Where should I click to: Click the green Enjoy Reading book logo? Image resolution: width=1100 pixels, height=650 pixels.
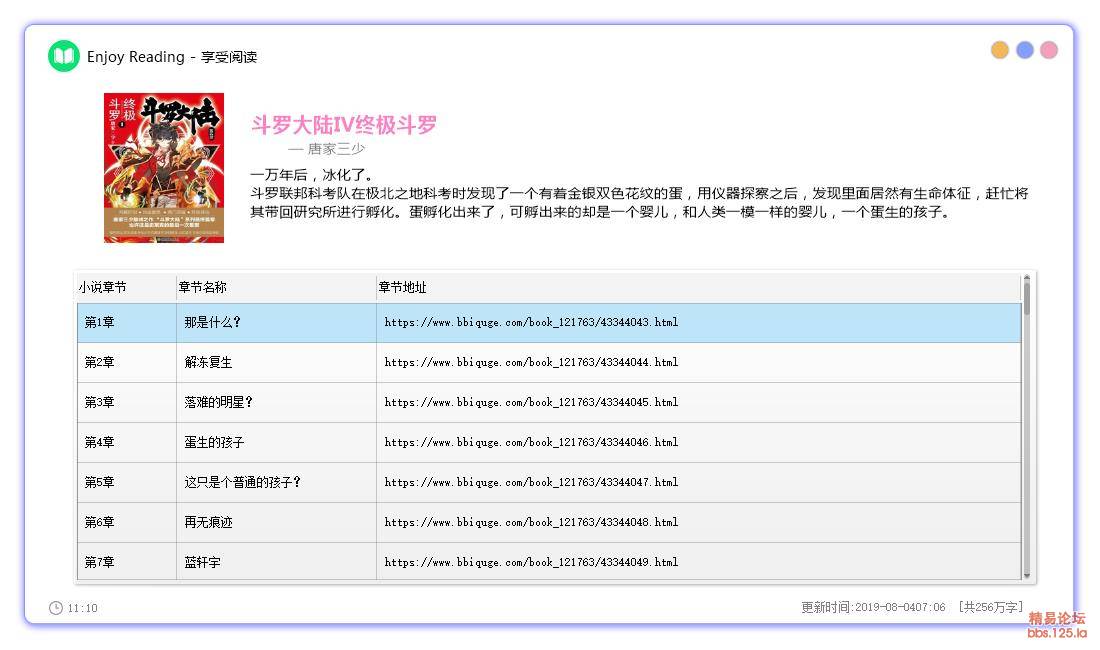click(64, 56)
